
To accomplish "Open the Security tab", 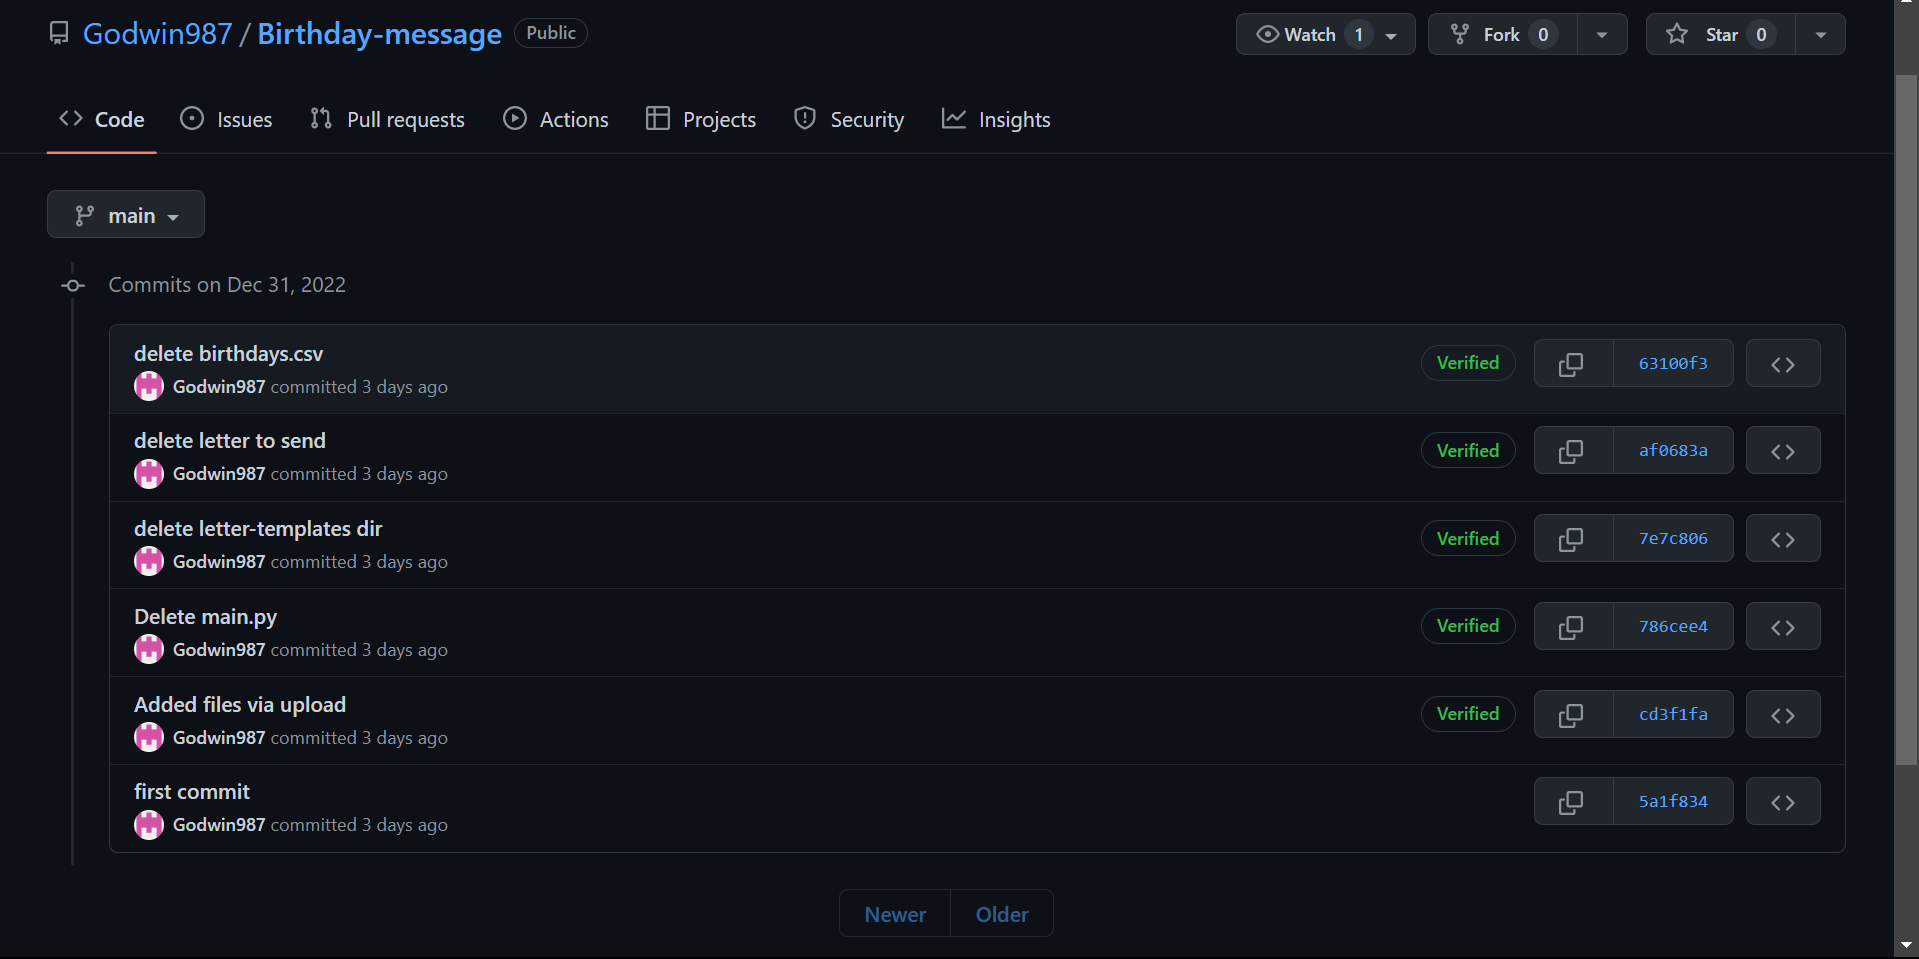I will click(x=849, y=119).
